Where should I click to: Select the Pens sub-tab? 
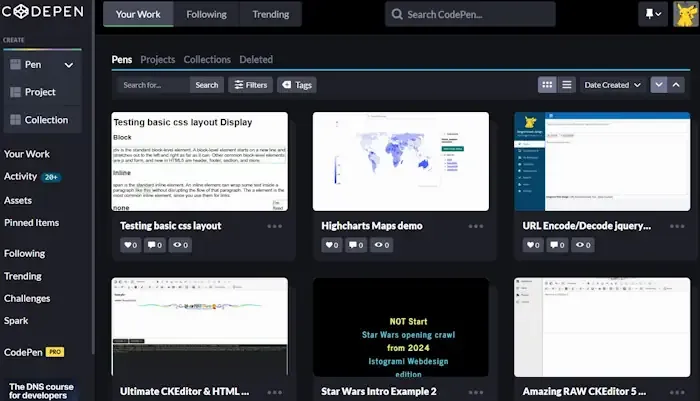pos(121,59)
